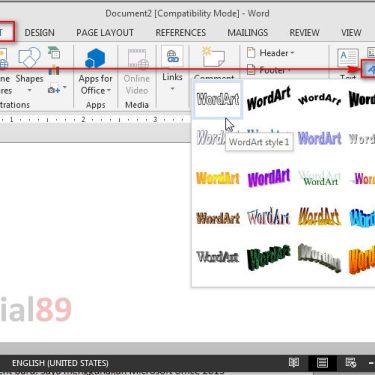Pick the silver outlined tall WordArt style
Image resolution: width=375 pixels, height=375 pixels.
[x=269, y=217]
